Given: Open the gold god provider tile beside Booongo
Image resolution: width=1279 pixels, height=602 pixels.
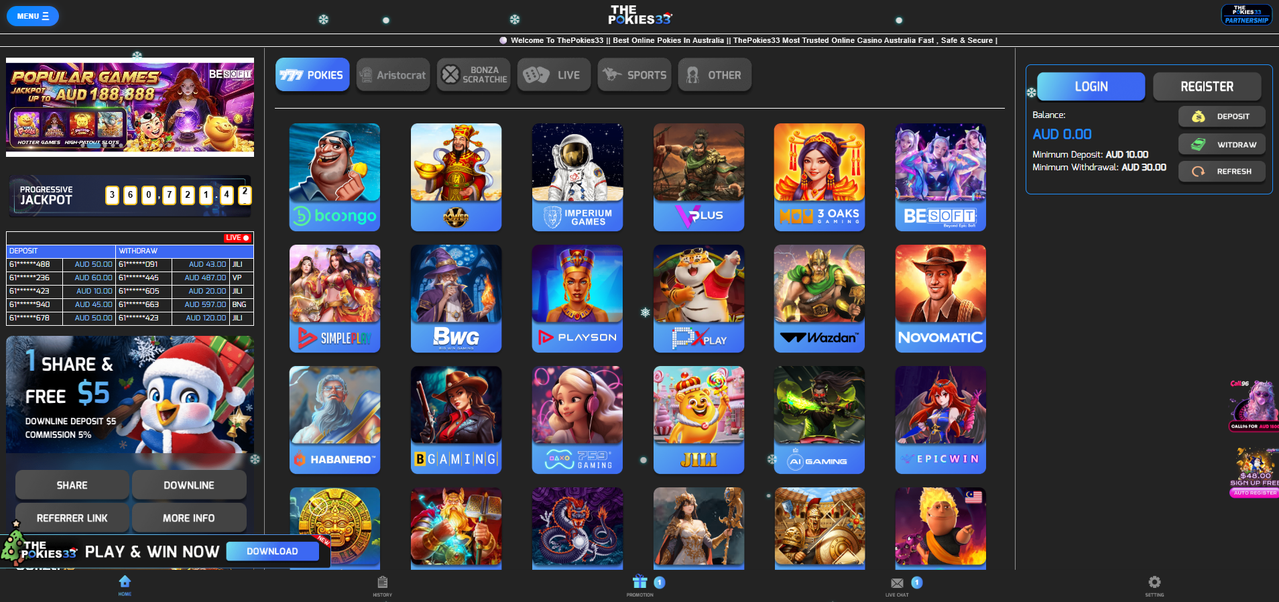Looking at the screenshot, I should (456, 177).
